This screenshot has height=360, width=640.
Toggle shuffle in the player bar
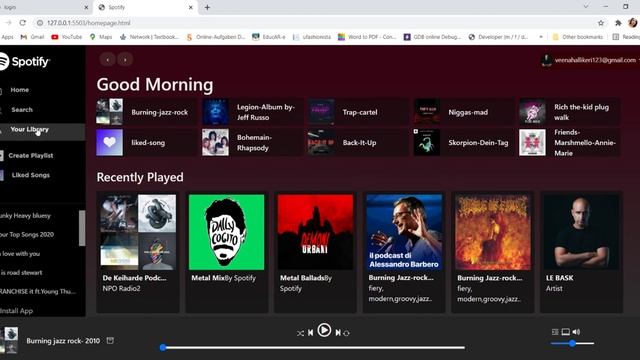tap(300, 333)
